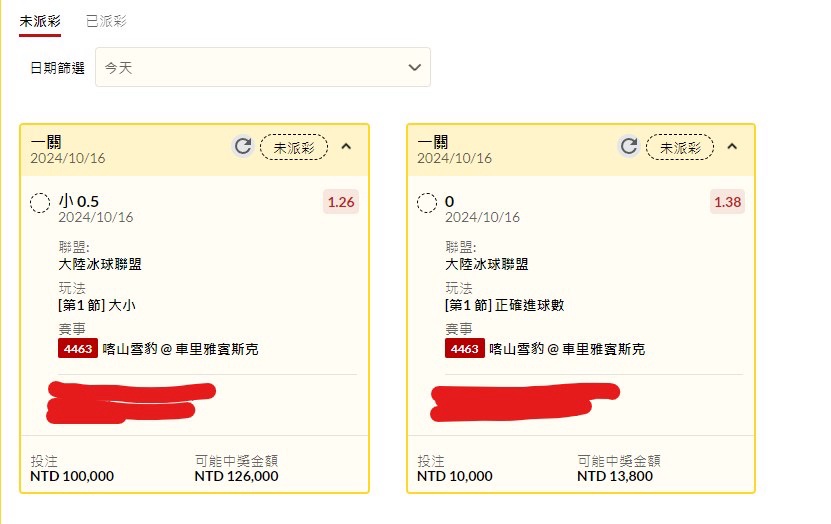The width and height of the screenshot is (831, 524).
Task: Click the 1.26 odds badge
Action: click(341, 202)
